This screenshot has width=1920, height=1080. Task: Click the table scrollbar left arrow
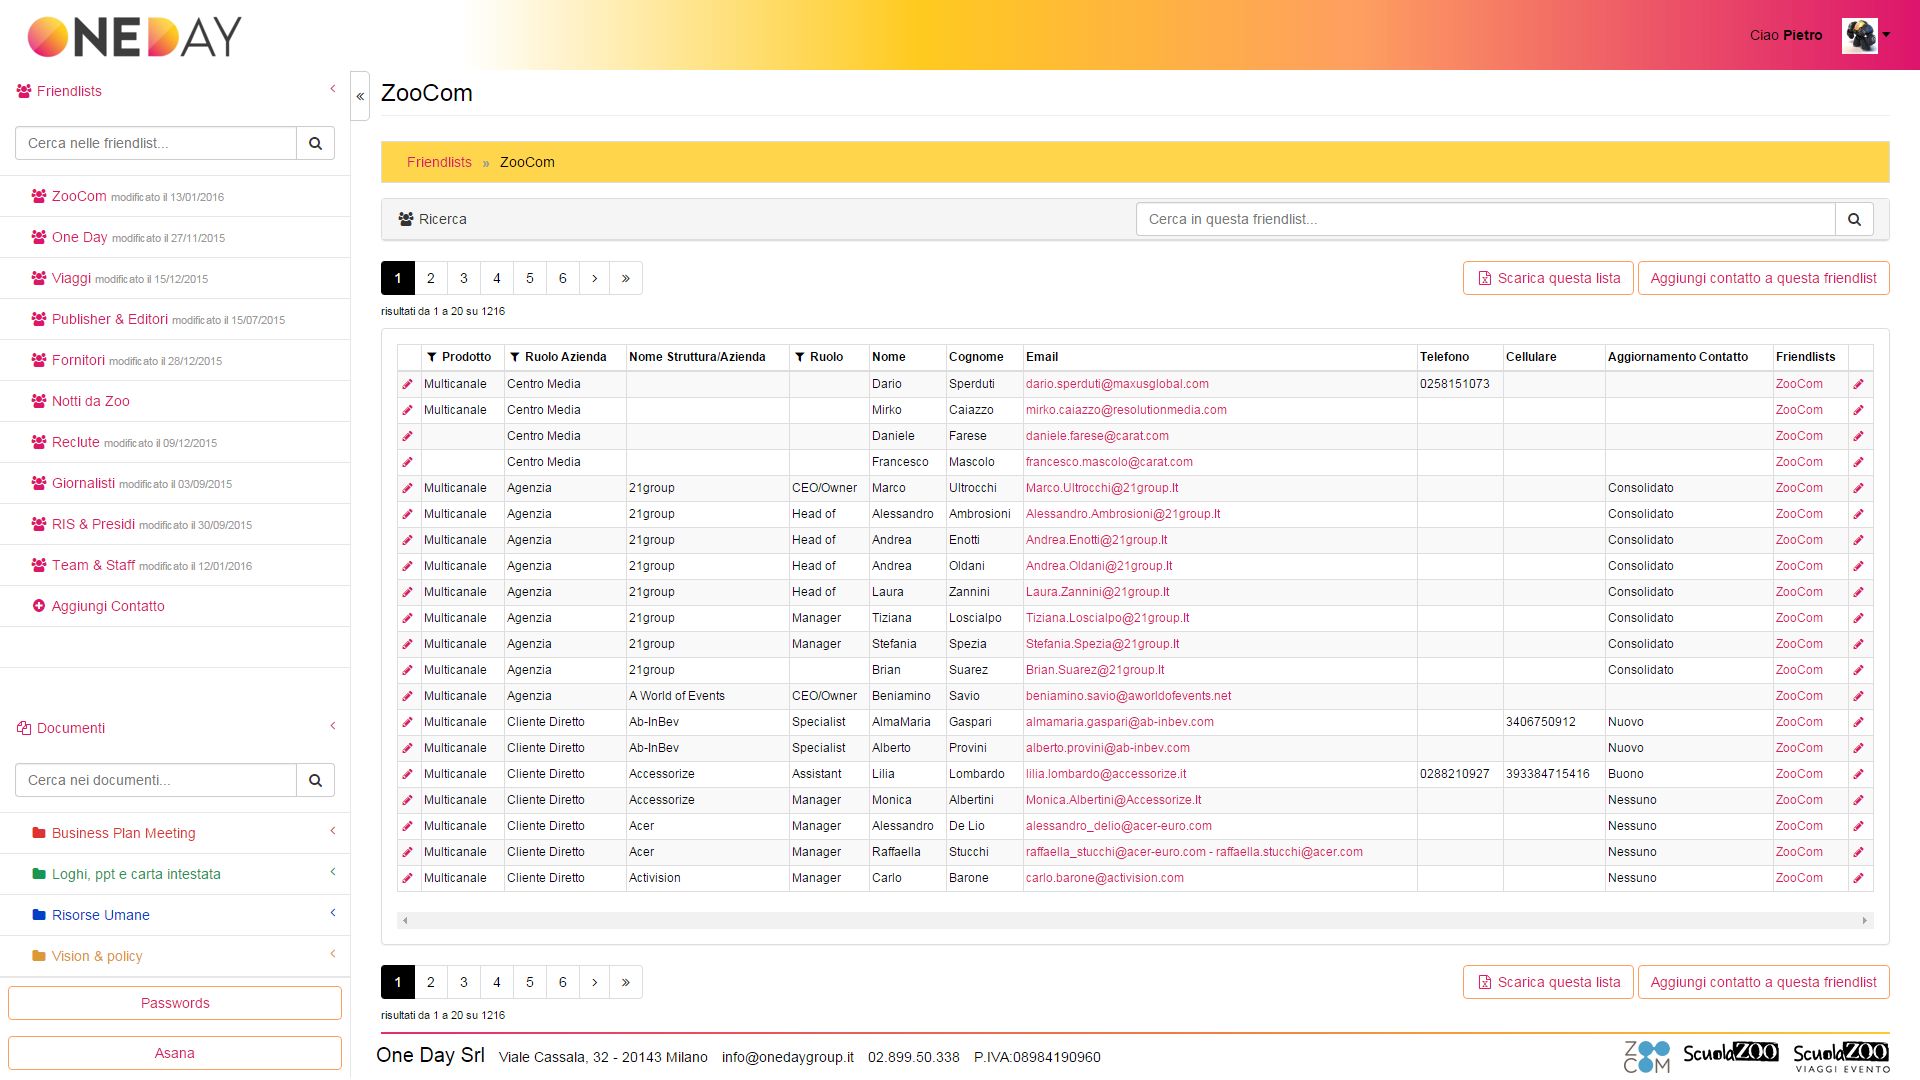(405, 920)
